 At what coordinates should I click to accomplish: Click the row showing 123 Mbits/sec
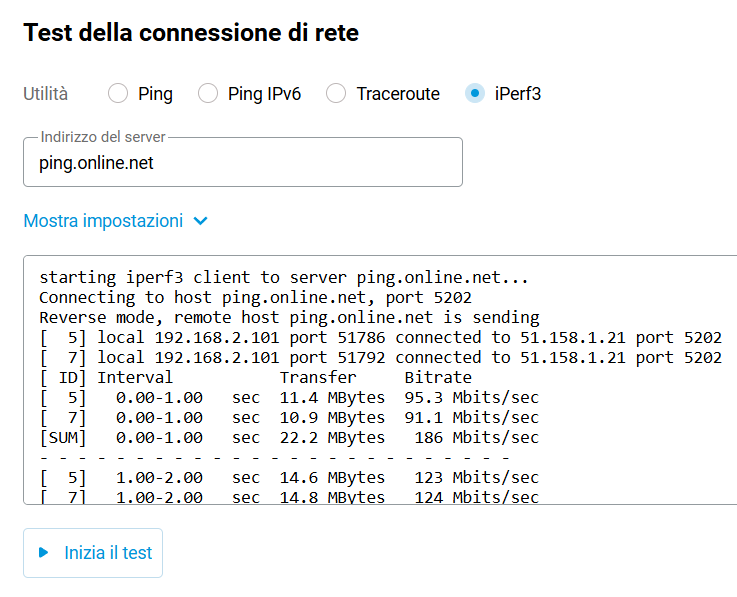tap(289, 478)
